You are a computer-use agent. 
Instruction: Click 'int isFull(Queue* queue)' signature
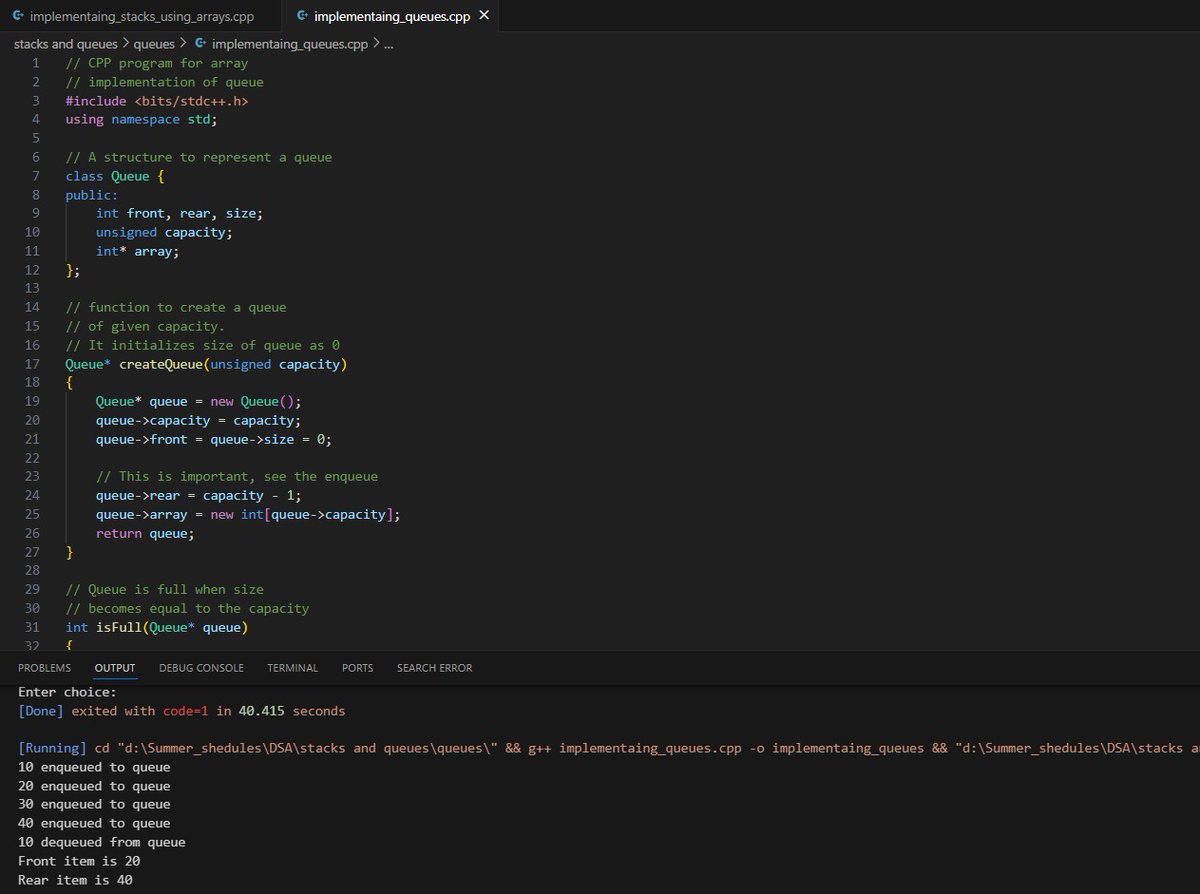coord(157,627)
